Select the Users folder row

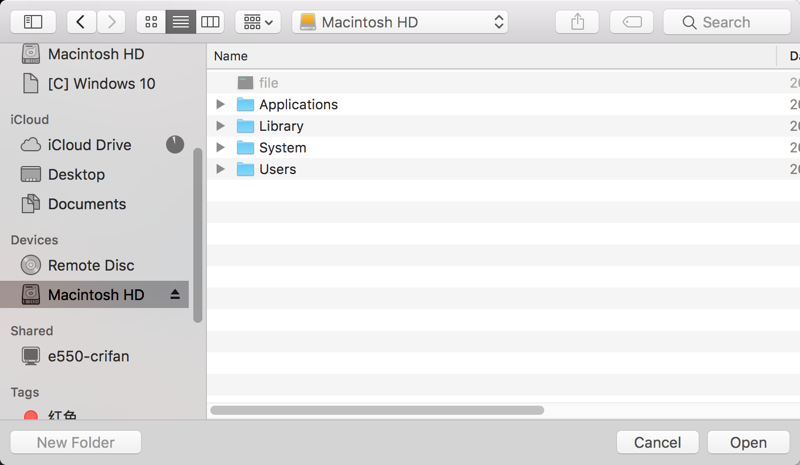pos(504,169)
